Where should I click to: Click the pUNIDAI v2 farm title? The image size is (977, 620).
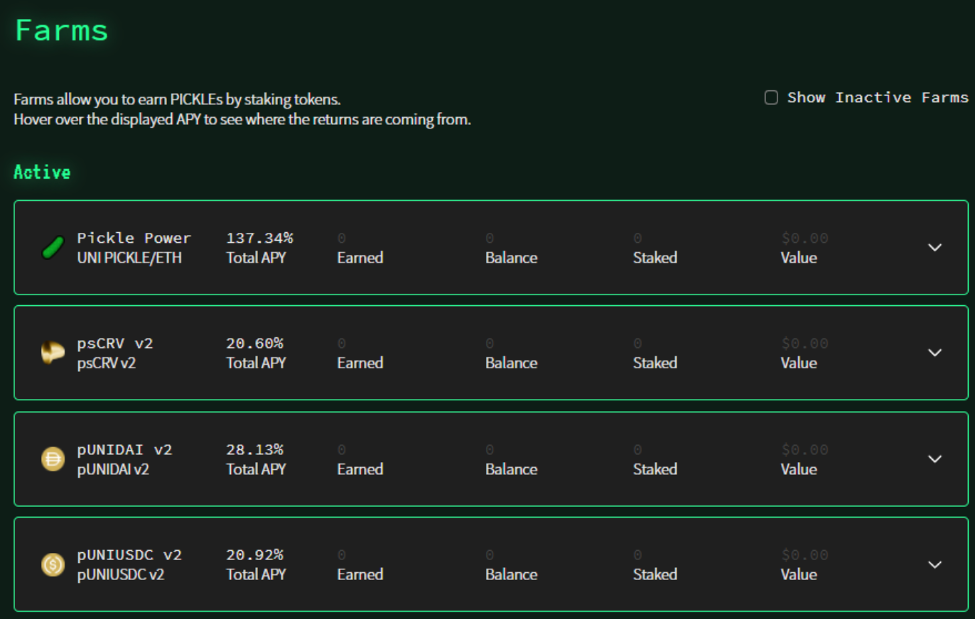pyautogui.click(x=124, y=449)
